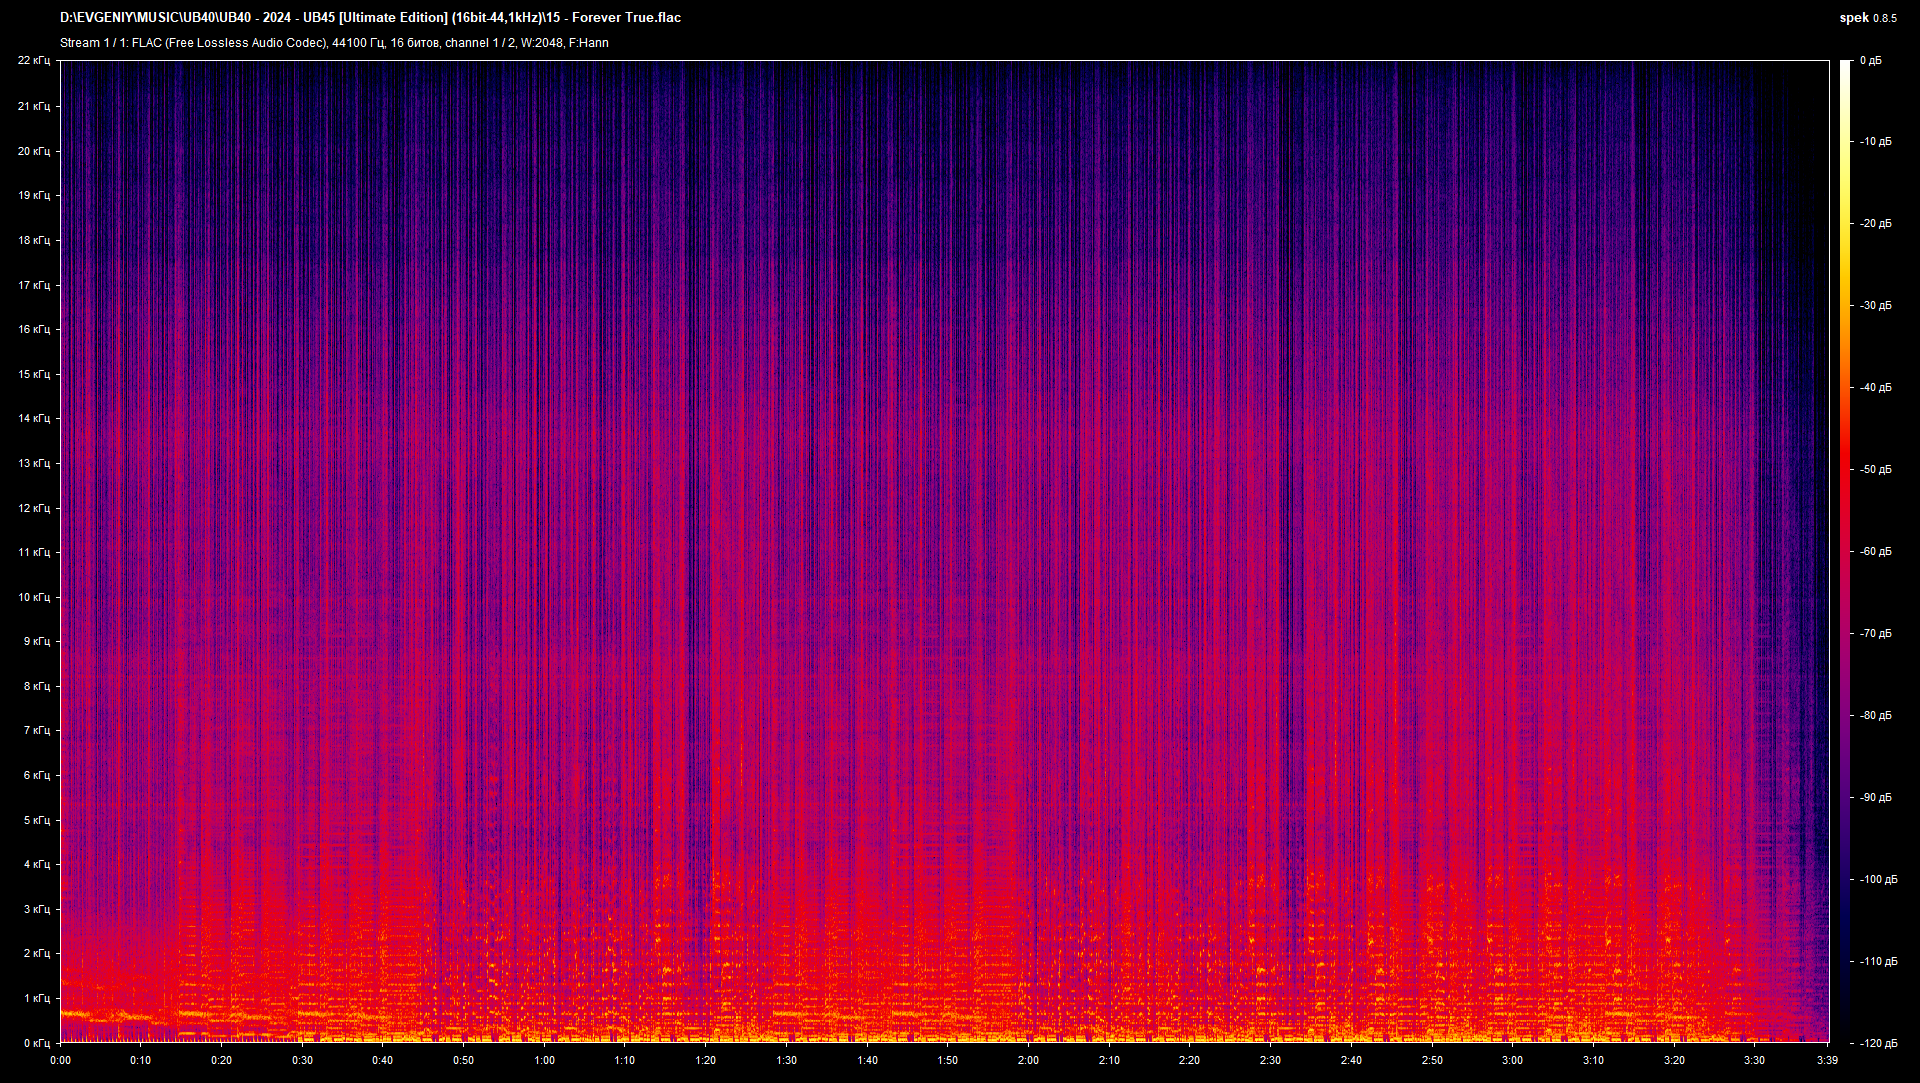Click the -100 дБ level scale label

click(1879, 880)
